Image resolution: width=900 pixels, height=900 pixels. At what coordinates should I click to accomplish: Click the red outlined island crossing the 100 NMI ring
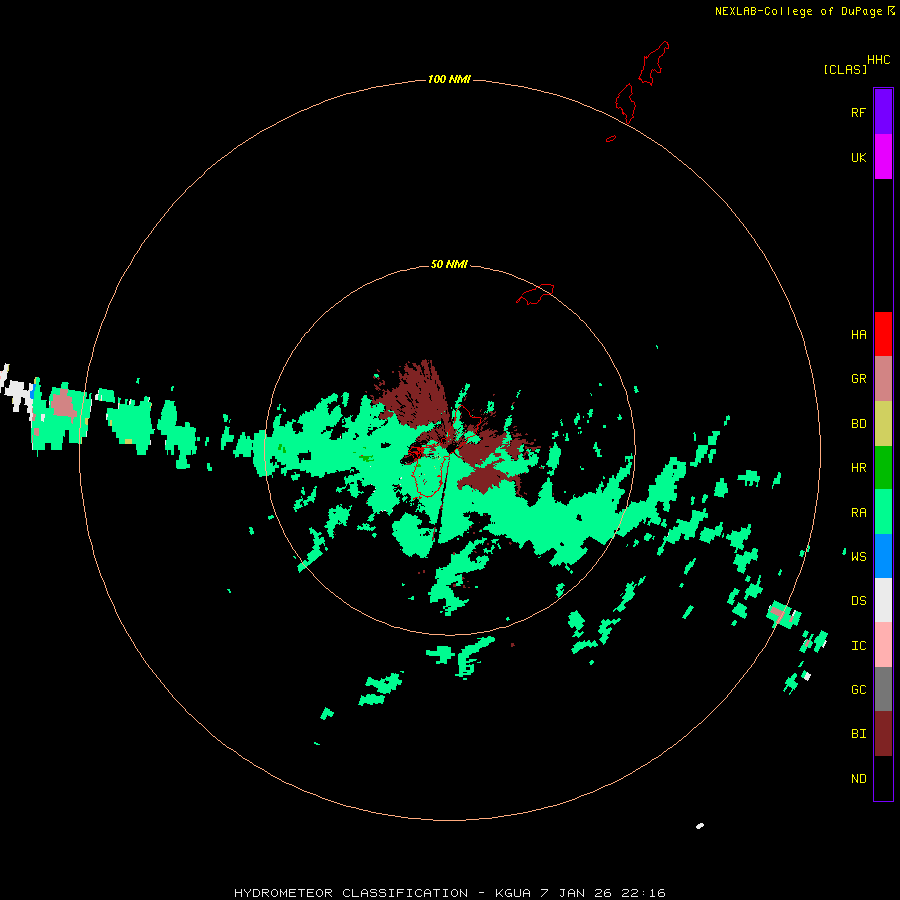point(626,103)
